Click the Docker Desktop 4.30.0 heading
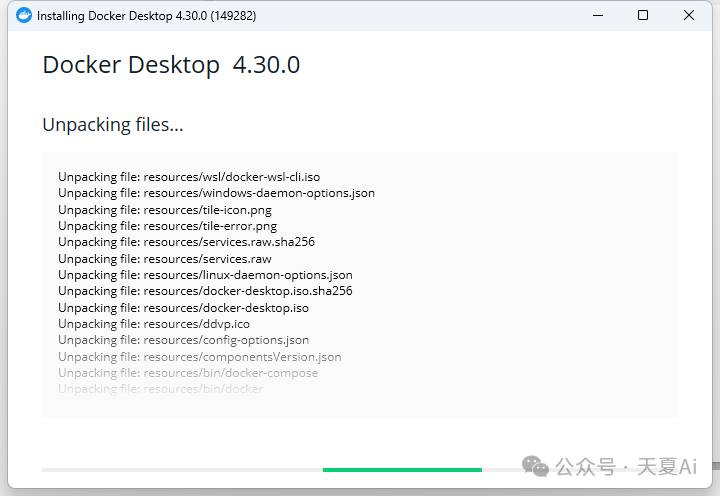The height and width of the screenshot is (496, 720). [x=171, y=65]
